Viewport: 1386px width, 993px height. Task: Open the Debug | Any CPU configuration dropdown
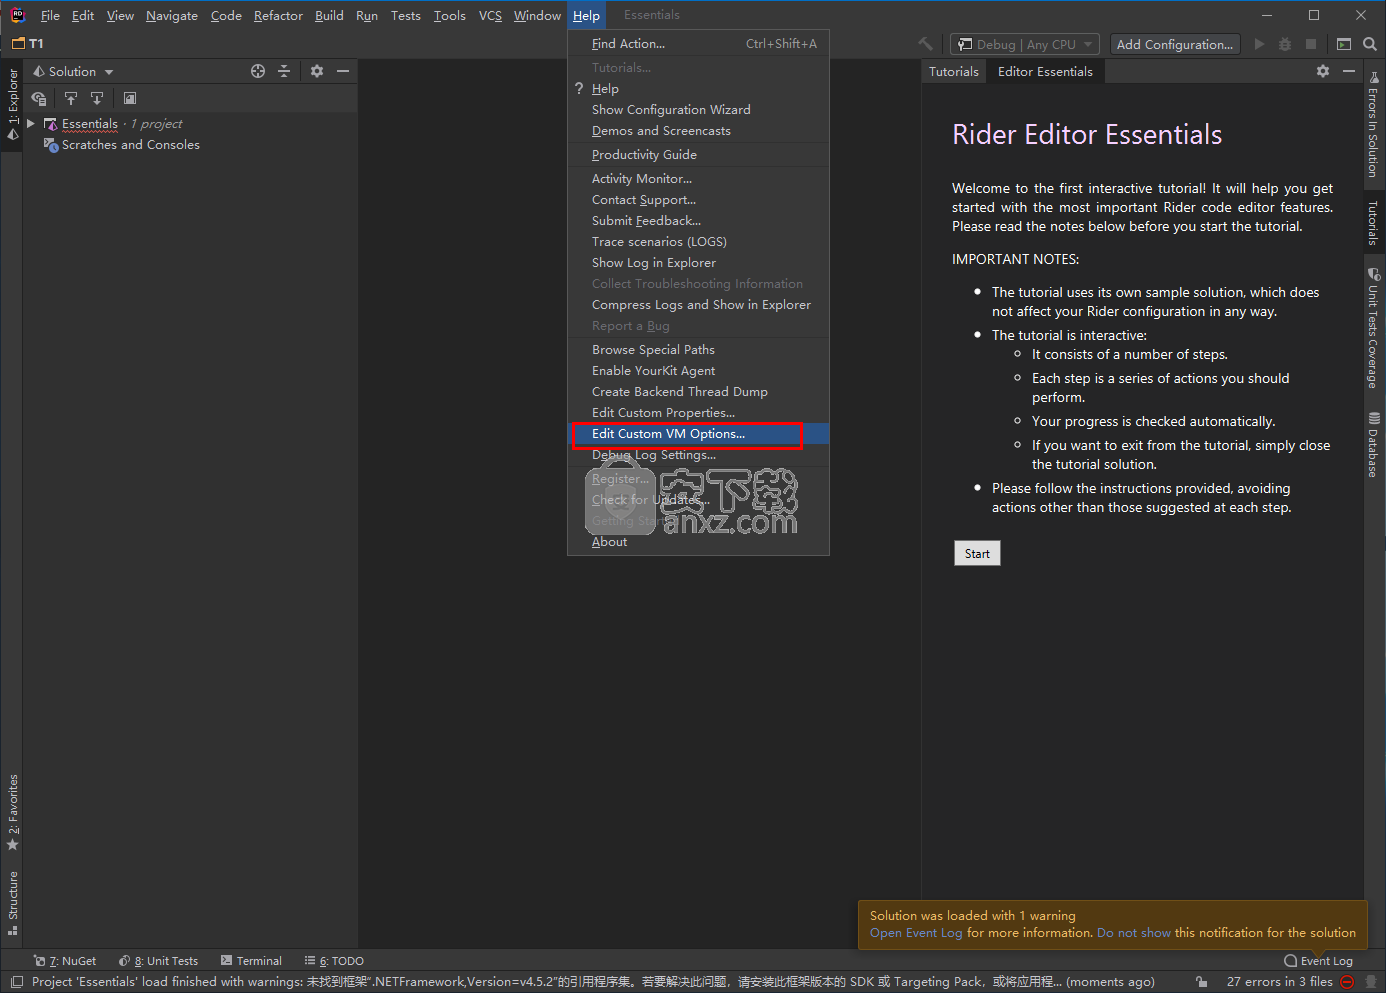[1024, 44]
